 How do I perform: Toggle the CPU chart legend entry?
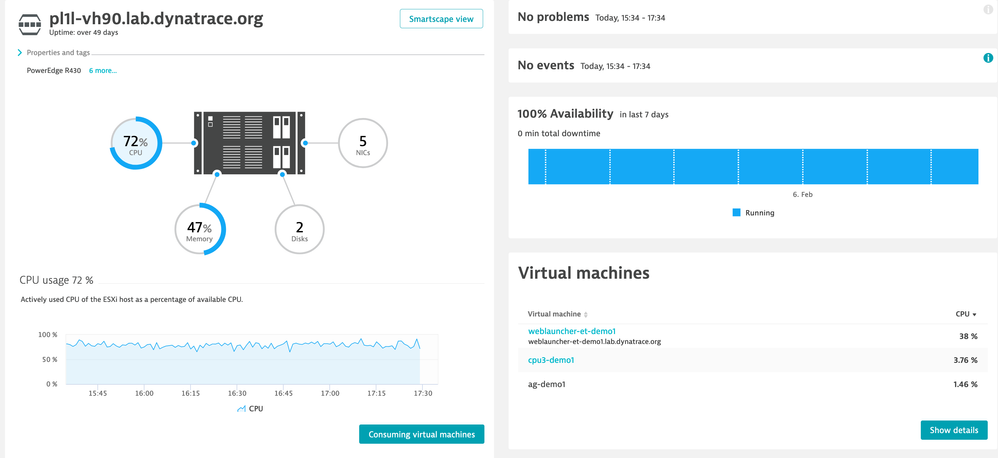[250, 409]
